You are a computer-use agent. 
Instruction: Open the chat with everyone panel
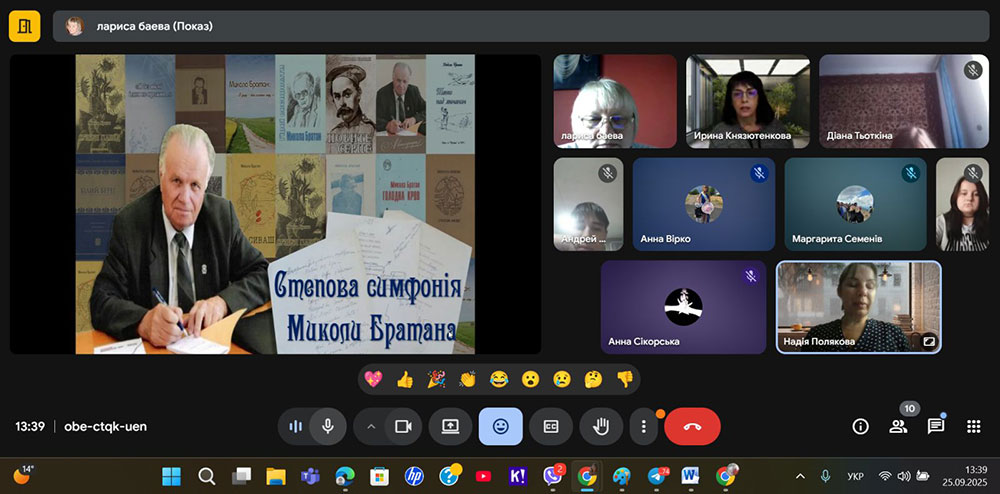click(936, 426)
